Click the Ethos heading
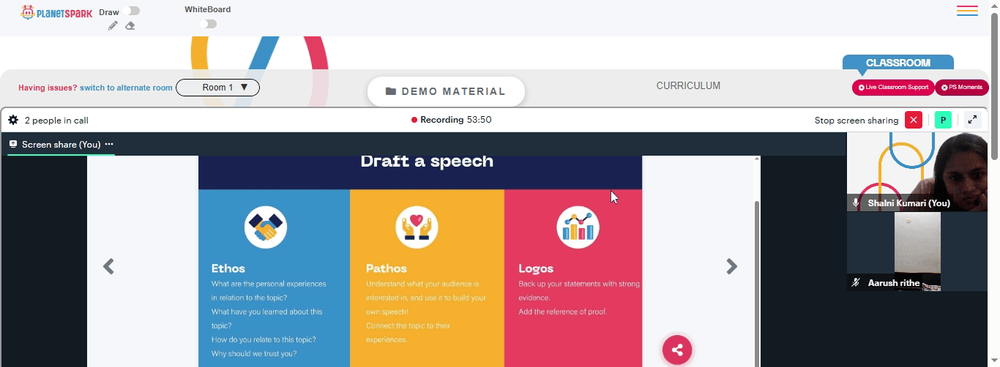The image size is (1000, 367). pyautogui.click(x=228, y=269)
